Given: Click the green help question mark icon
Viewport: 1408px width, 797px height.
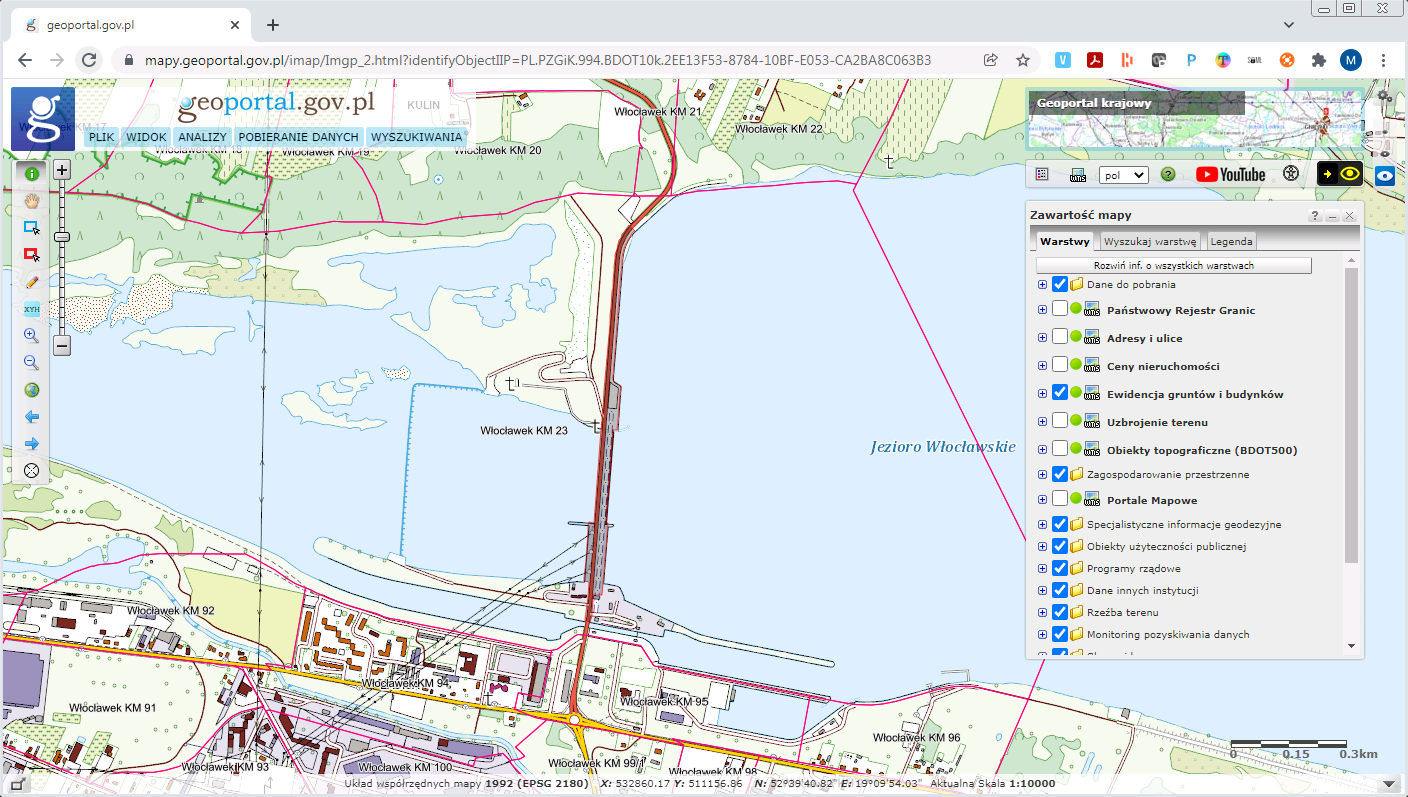Looking at the screenshot, I should [x=1167, y=174].
